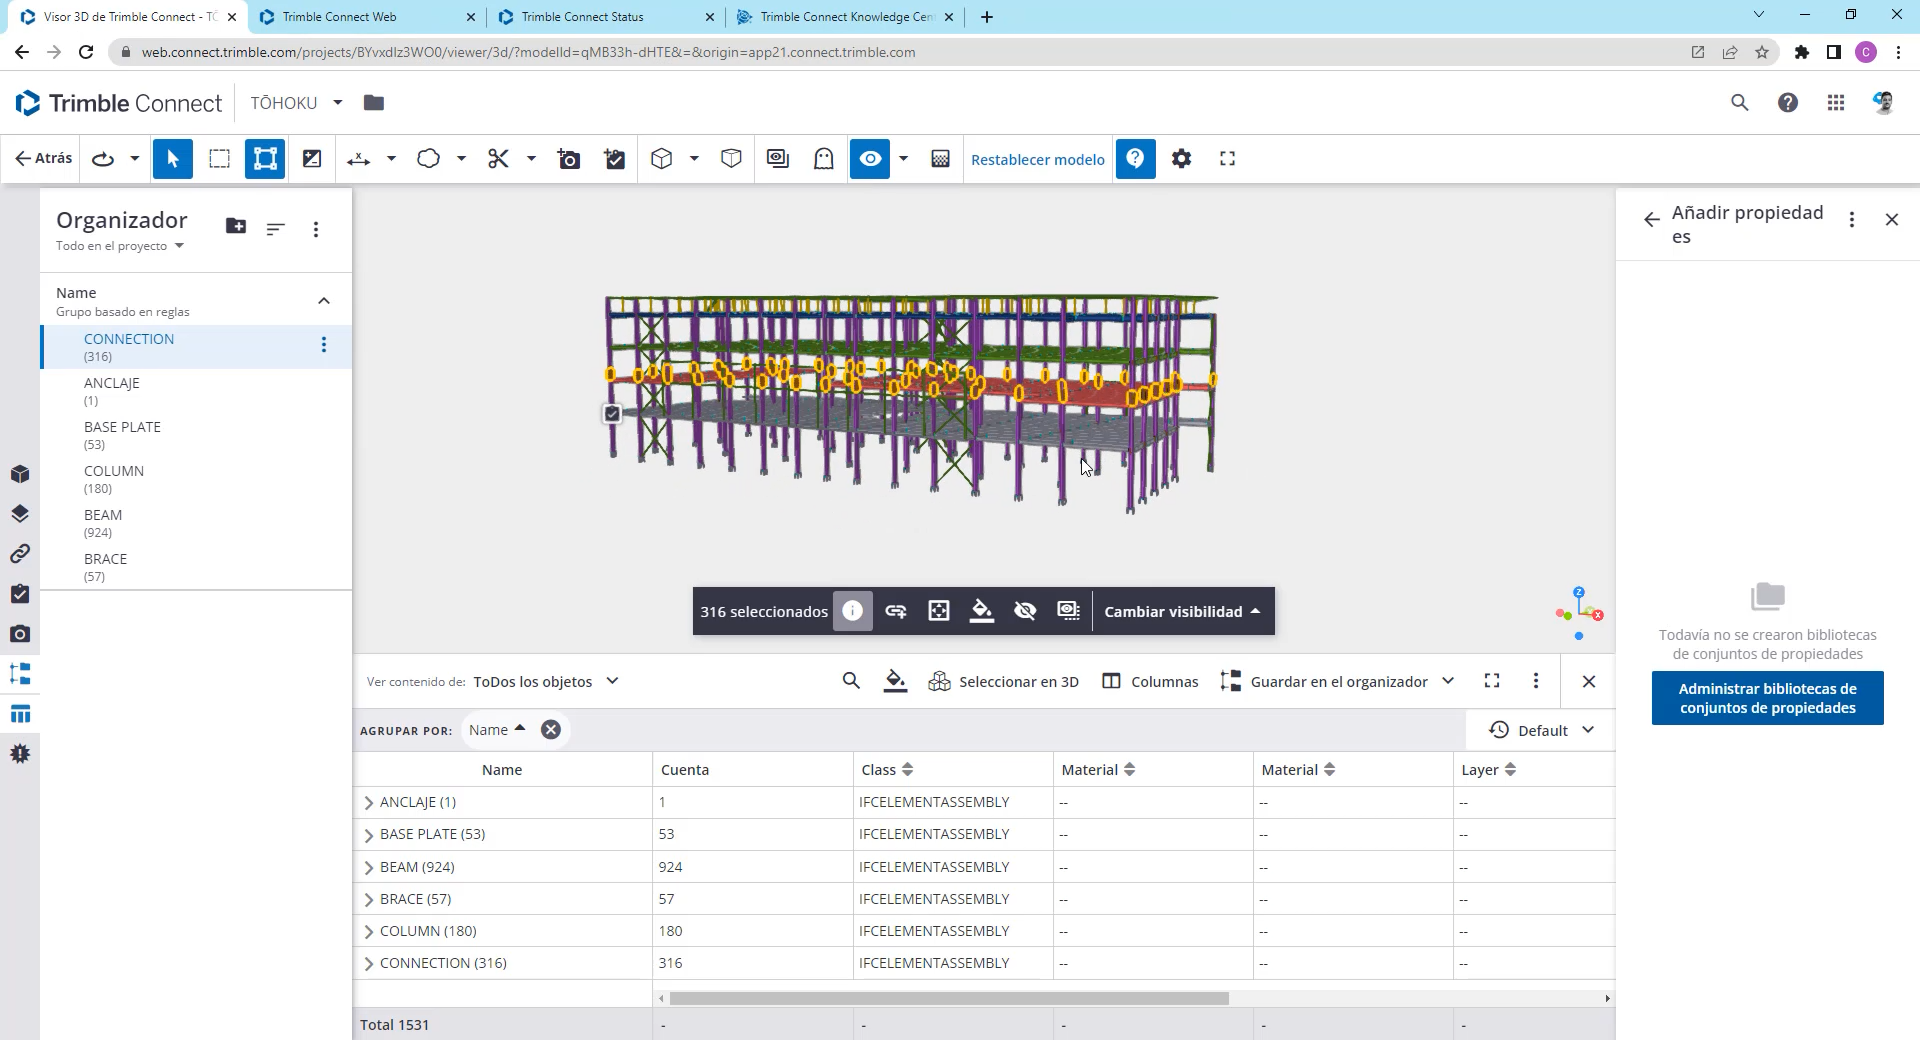Screen dimensions: 1920x1040
Task: Open viewer settings gear icon
Action: tap(1182, 159)
